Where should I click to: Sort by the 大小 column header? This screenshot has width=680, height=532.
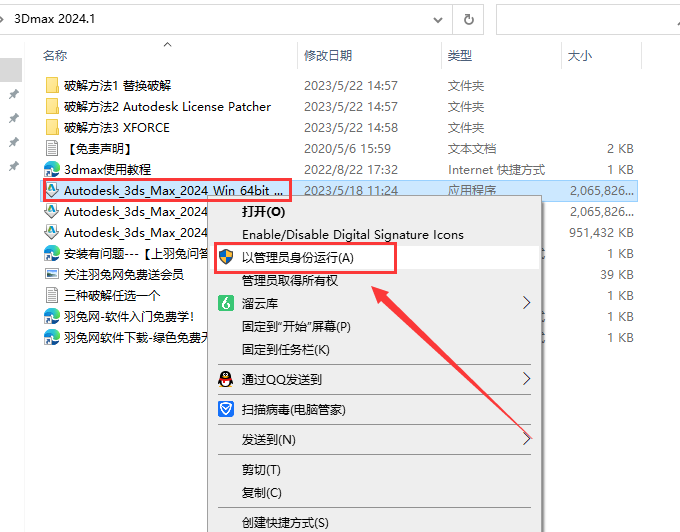pyautogui.click(x=579, y=55)
